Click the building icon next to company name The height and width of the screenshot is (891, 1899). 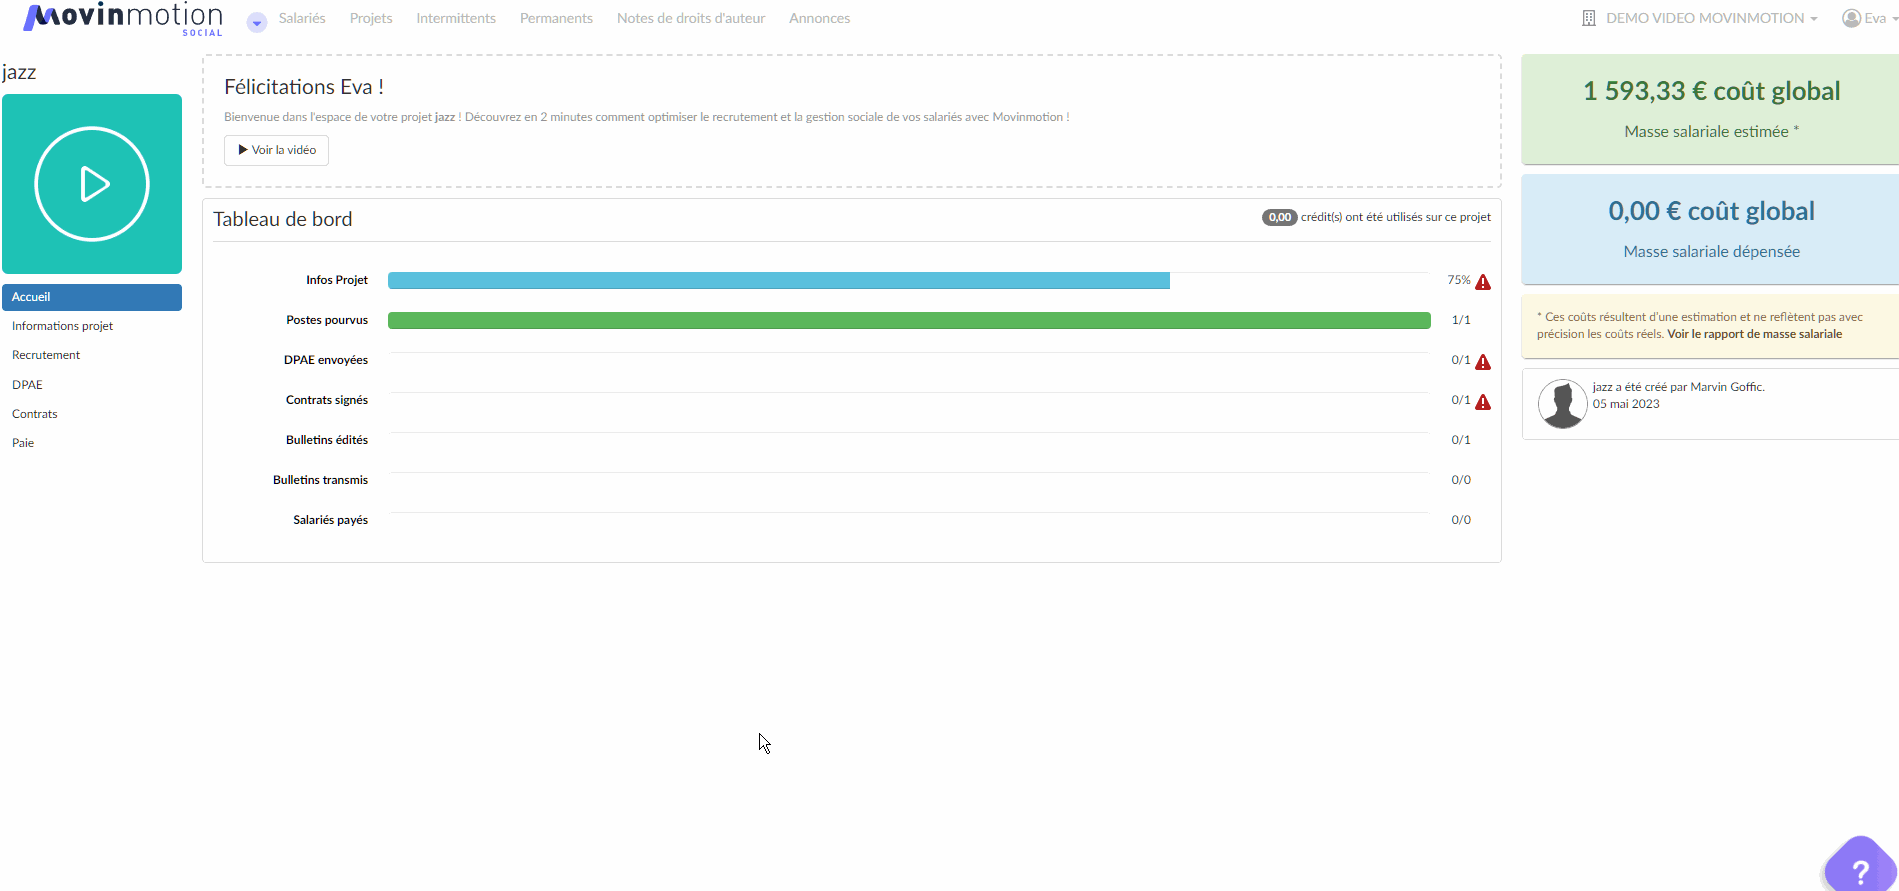(1589, 18)
